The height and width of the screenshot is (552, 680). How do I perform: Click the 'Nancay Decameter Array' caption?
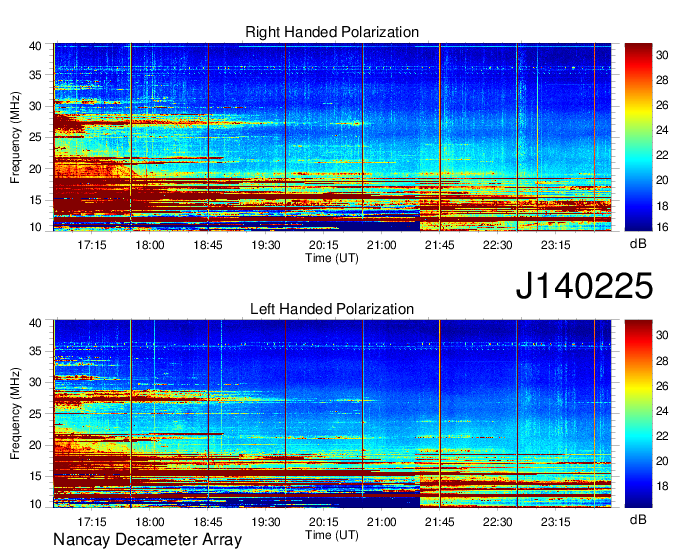[x=147, y=540]
